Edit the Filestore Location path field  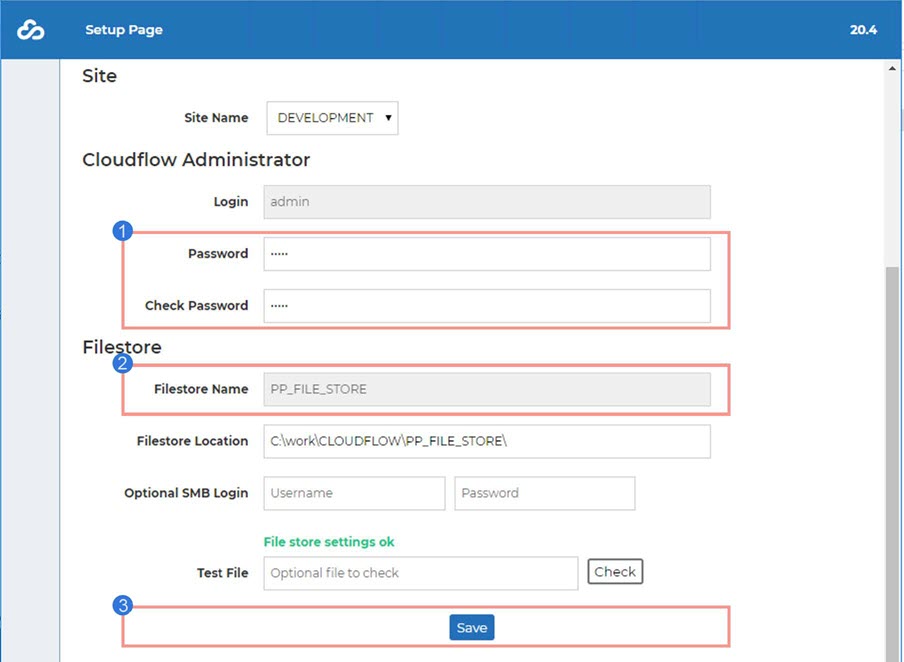pyautogui.click(x=487, y=441)
